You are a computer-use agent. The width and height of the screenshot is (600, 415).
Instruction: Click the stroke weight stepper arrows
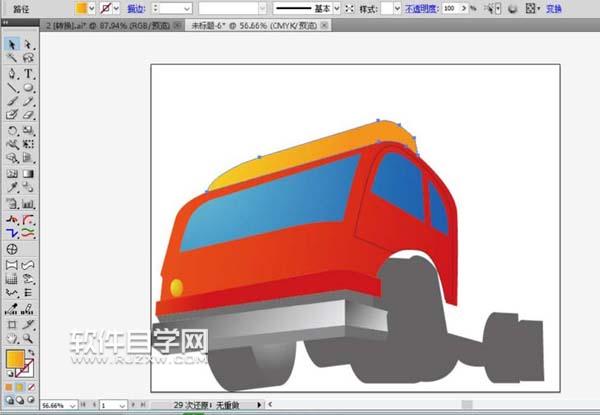pos(155,8)
